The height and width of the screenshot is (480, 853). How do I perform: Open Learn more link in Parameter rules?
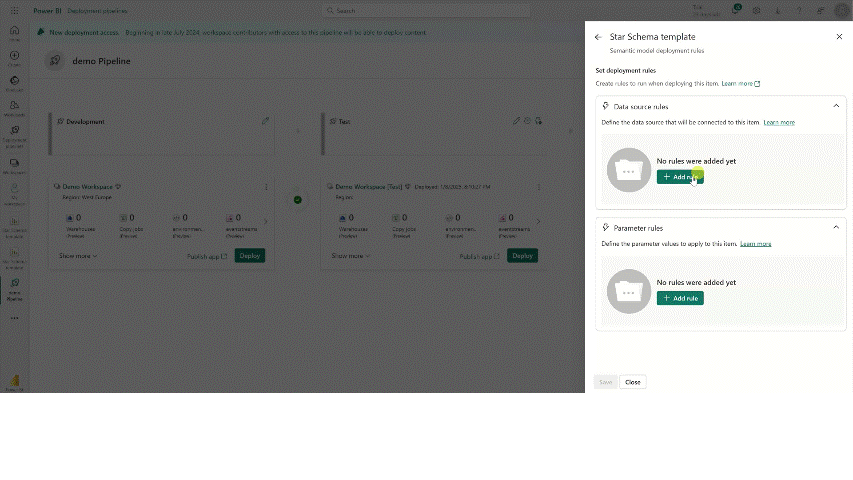(x=755, y=244)
